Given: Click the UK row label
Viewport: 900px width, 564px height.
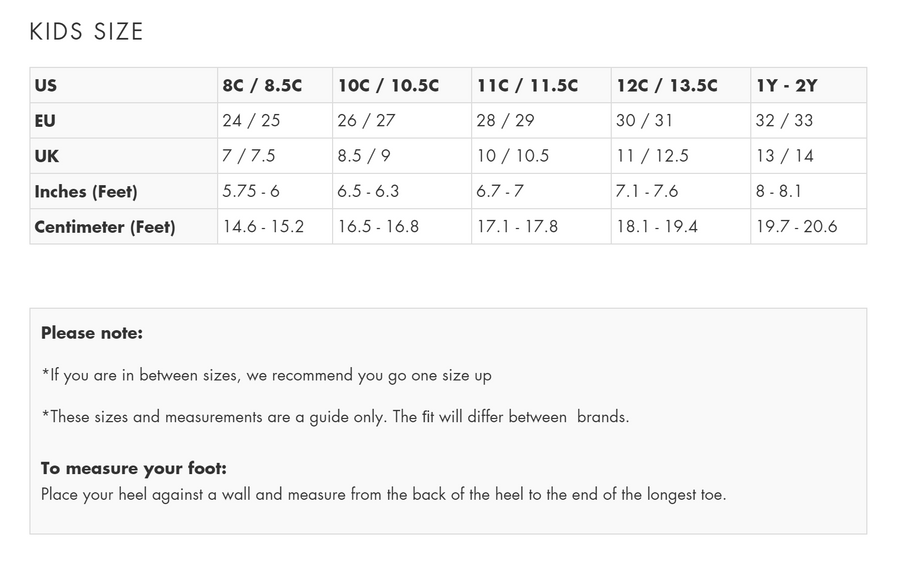Looking at the screenshot, I should [x=46, y=156].
